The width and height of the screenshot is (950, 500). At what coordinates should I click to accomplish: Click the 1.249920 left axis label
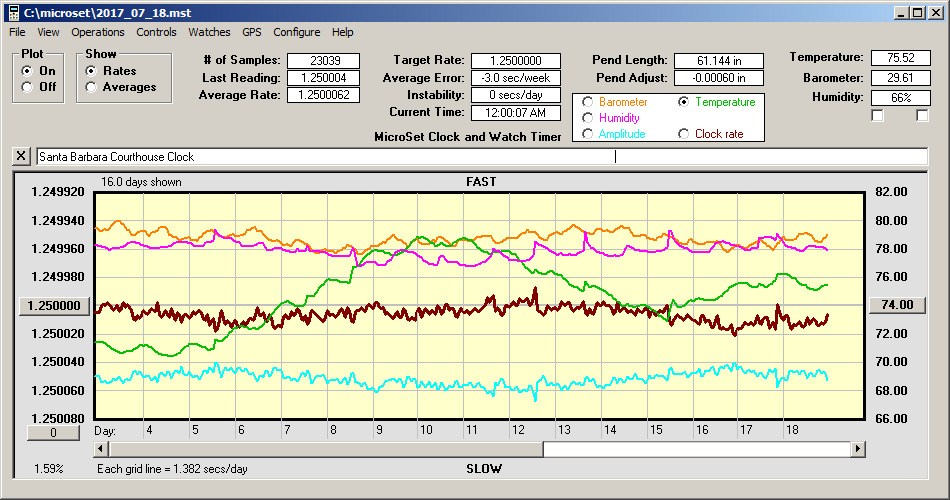coord(58,192)
